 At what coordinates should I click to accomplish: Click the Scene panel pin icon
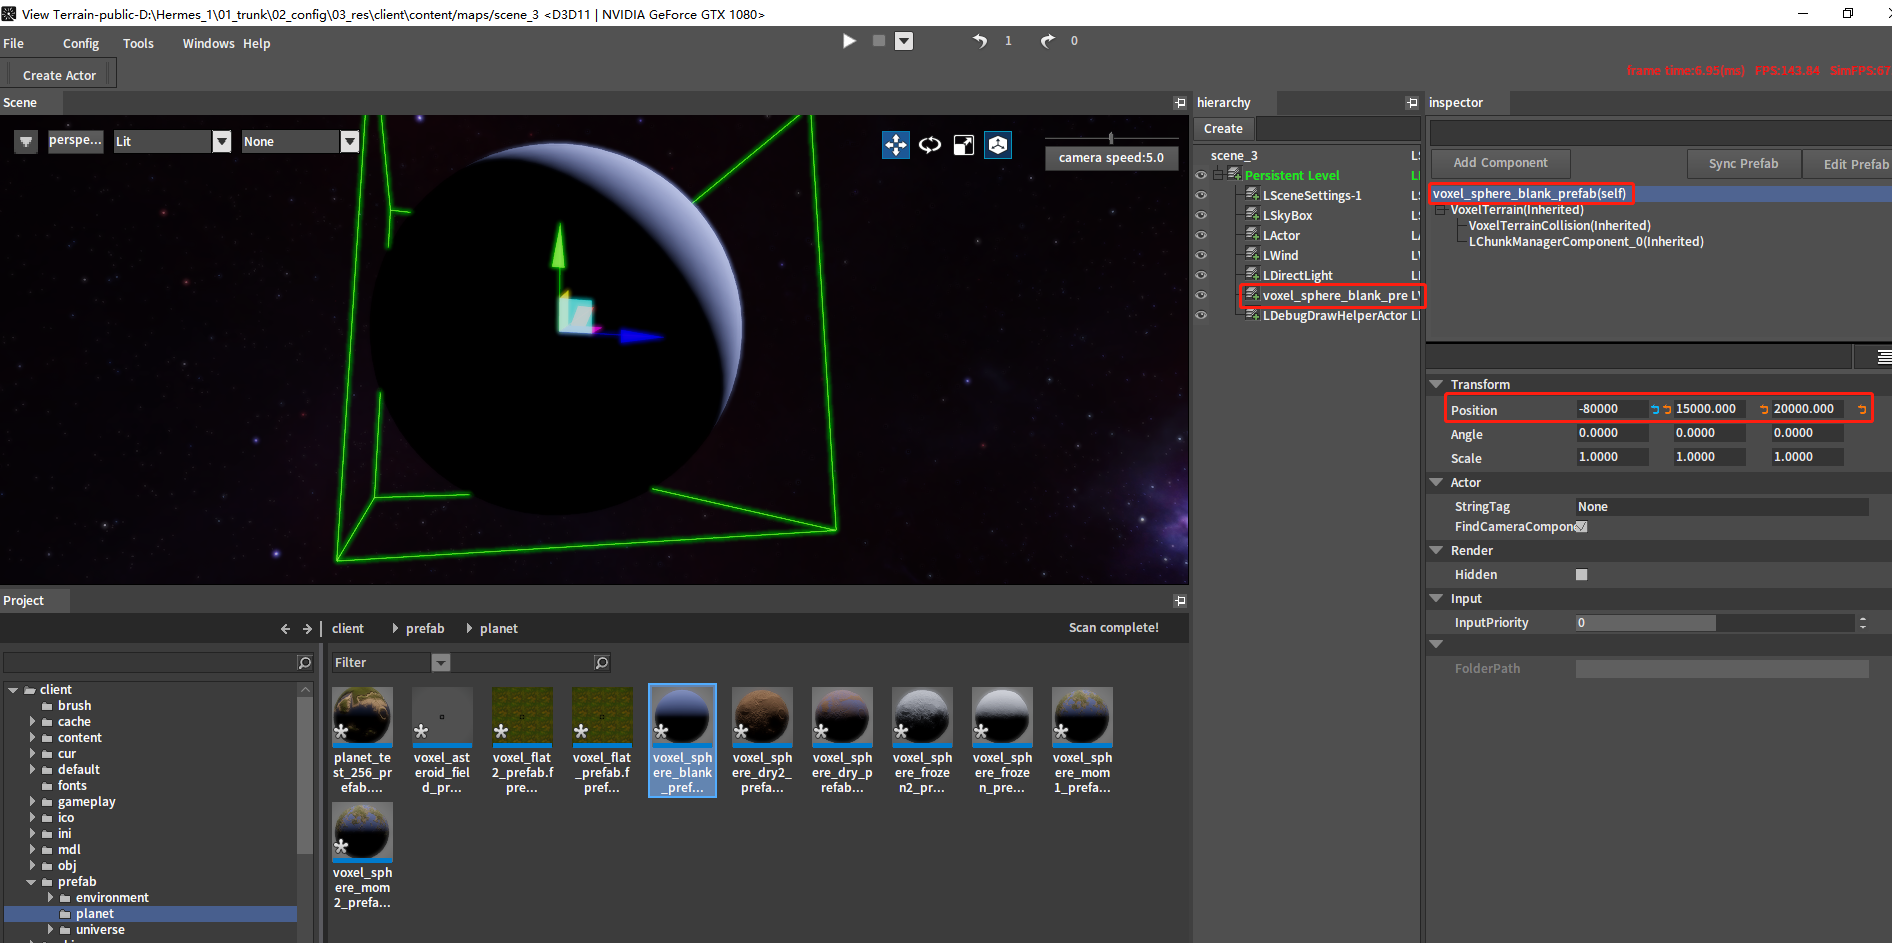tap(1180, 103)
